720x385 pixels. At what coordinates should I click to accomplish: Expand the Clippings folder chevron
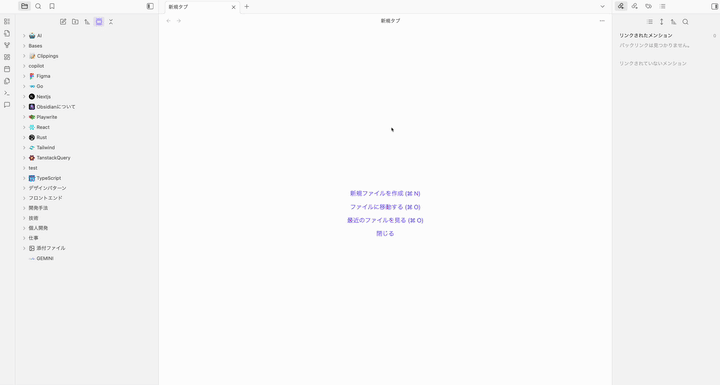24,56
